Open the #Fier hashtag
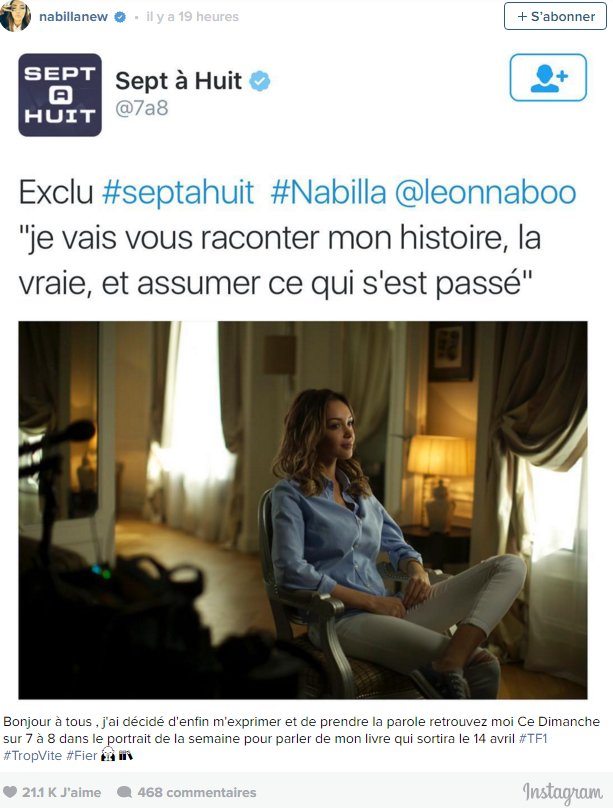Viewport: 613px width, 808px height. point(81,755)
